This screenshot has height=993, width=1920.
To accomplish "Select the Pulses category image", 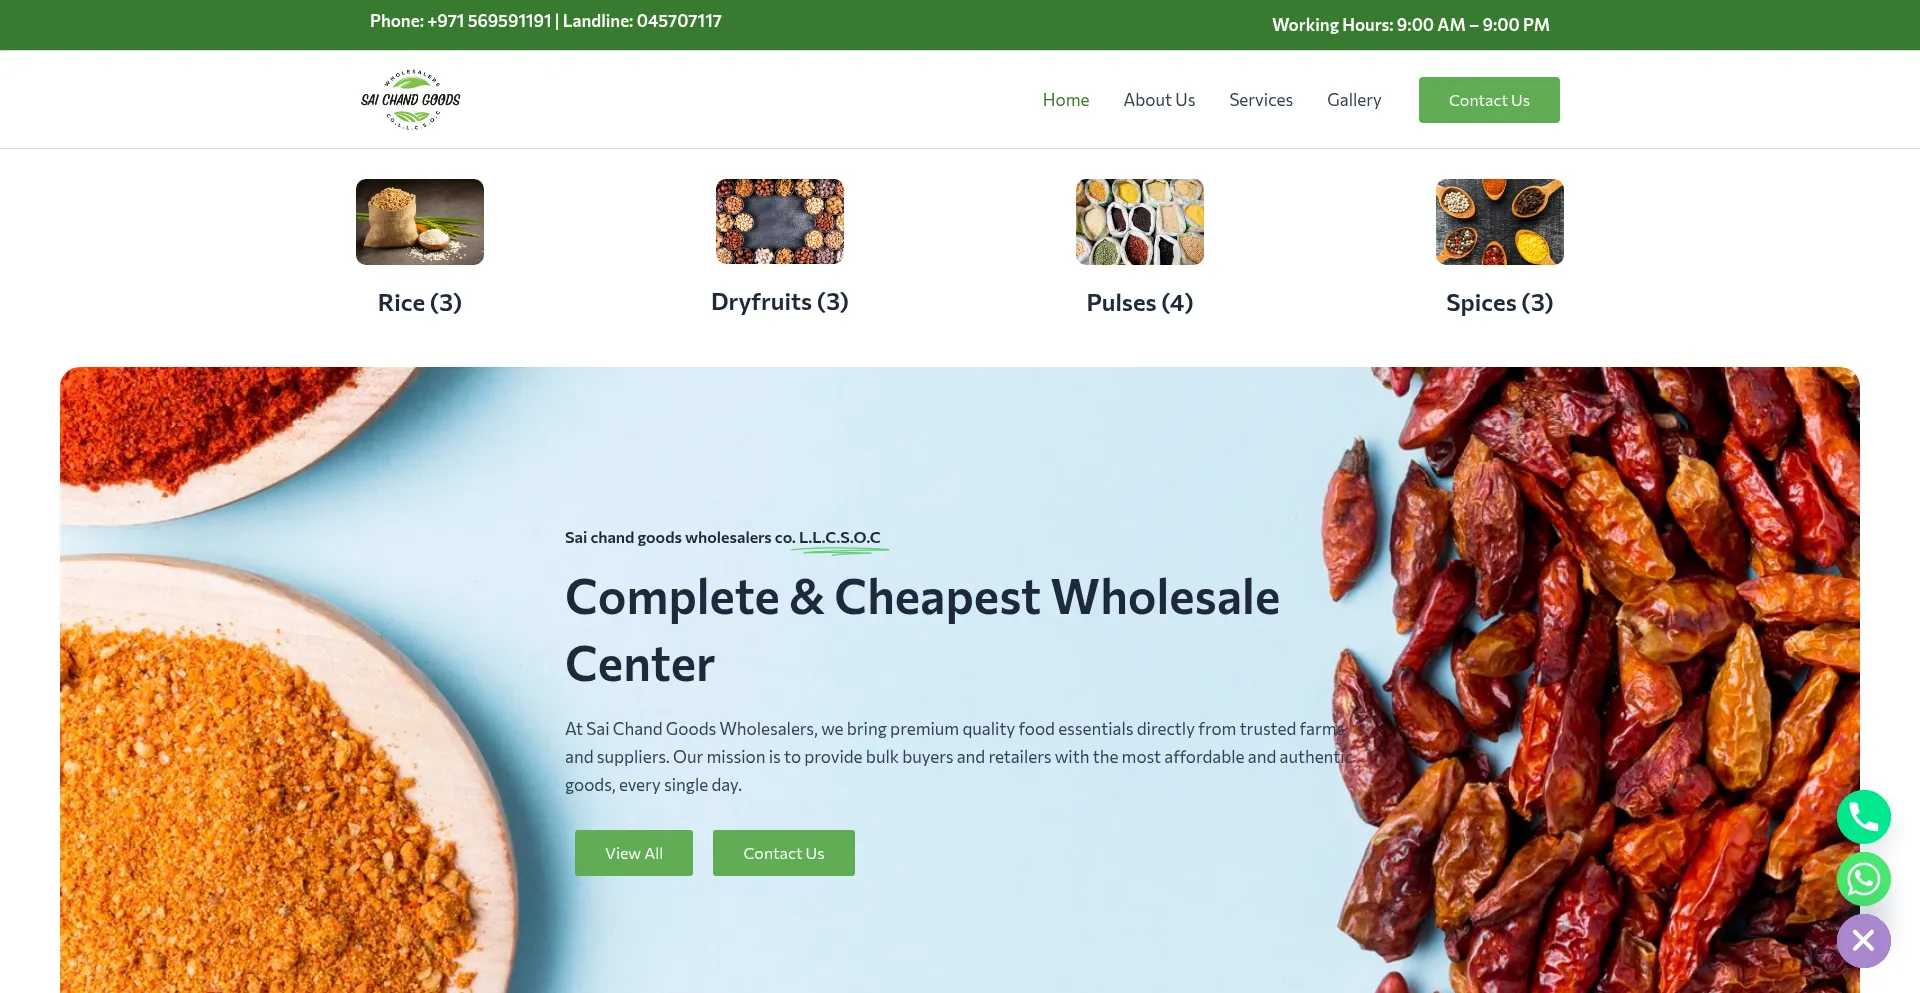I will tap(1140, 222).
